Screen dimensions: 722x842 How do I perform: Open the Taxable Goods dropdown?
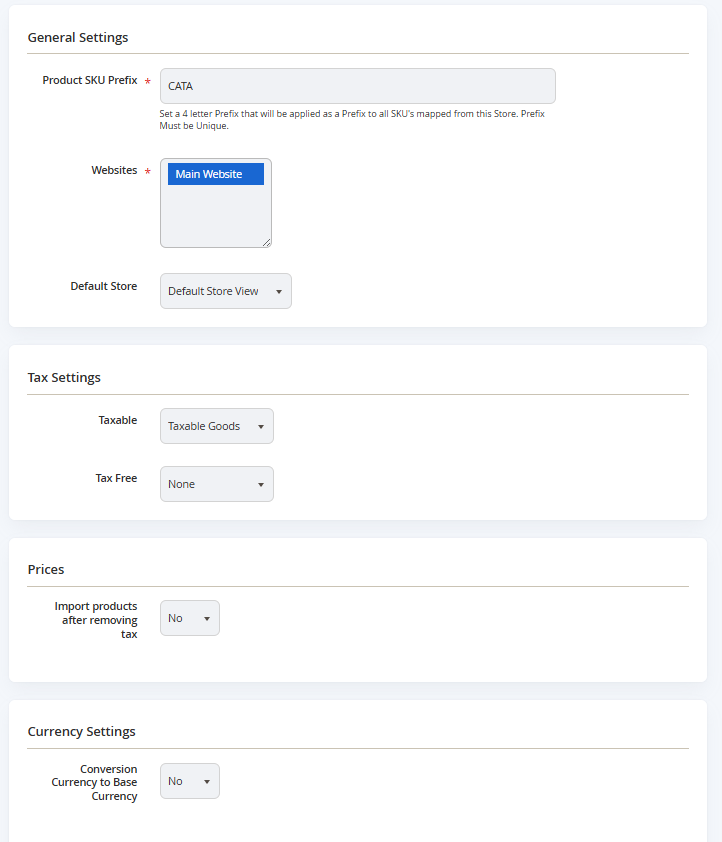[x=217, y=426]
